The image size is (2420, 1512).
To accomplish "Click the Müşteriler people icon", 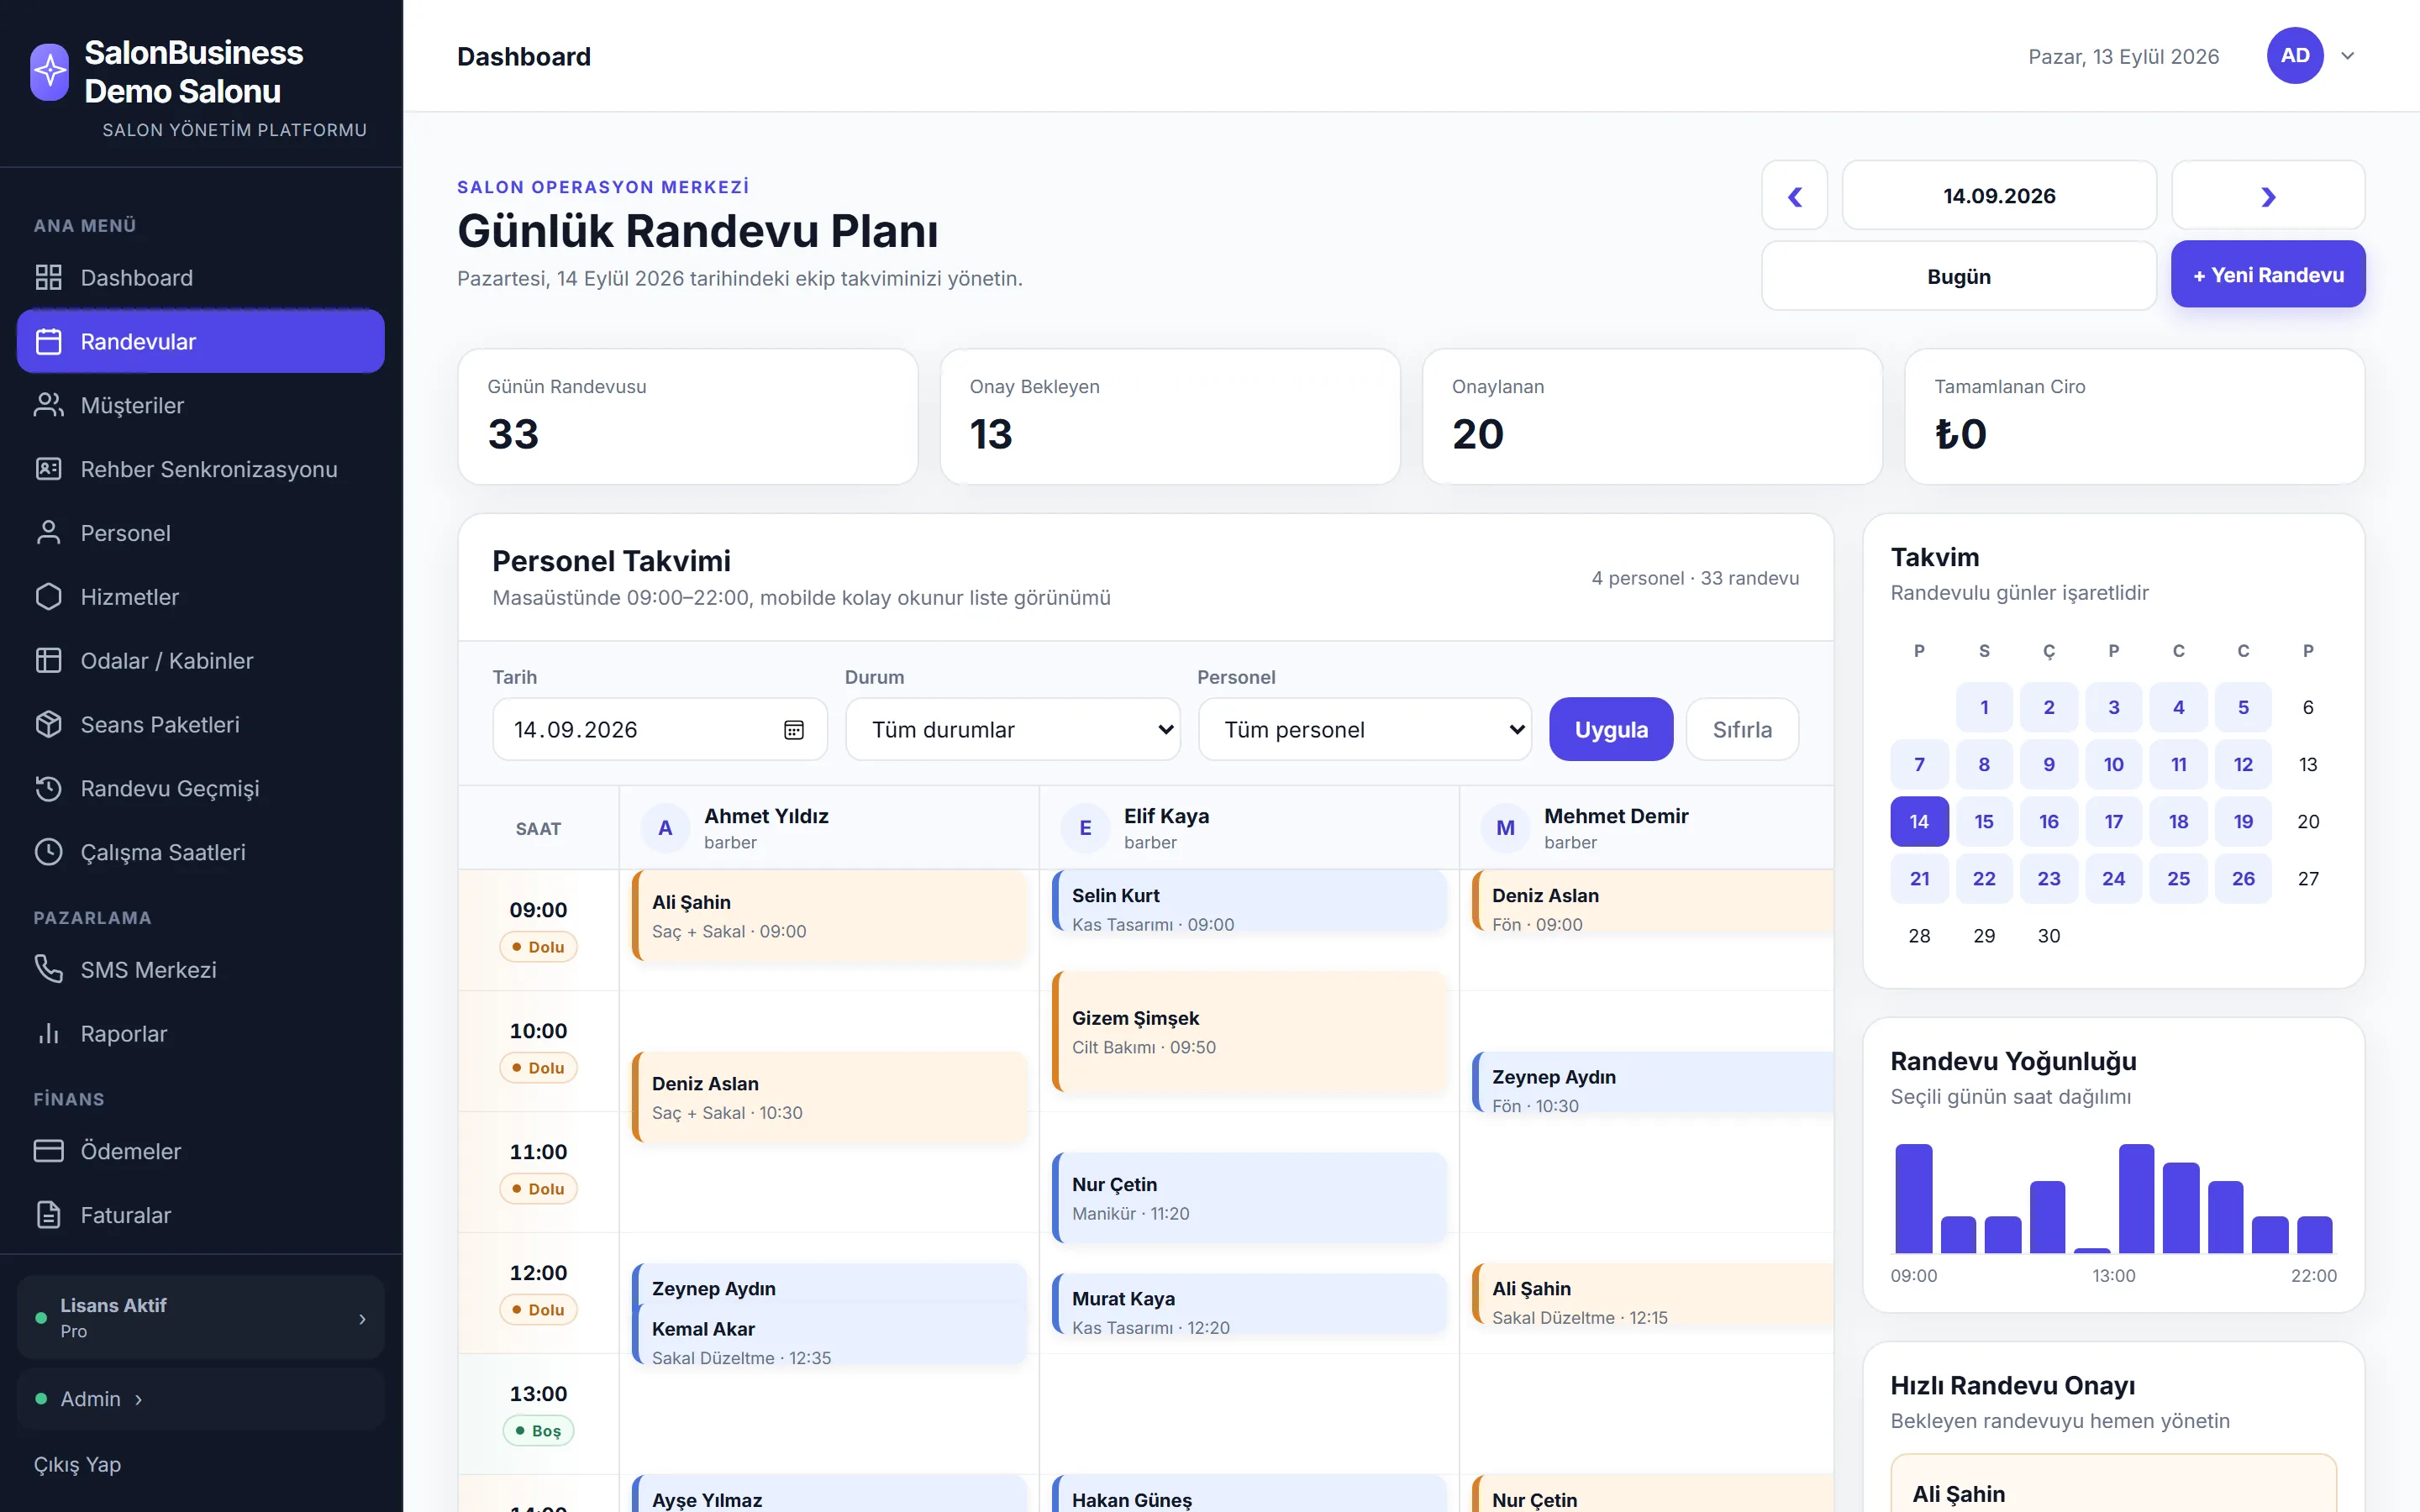I will coord(48,405).
